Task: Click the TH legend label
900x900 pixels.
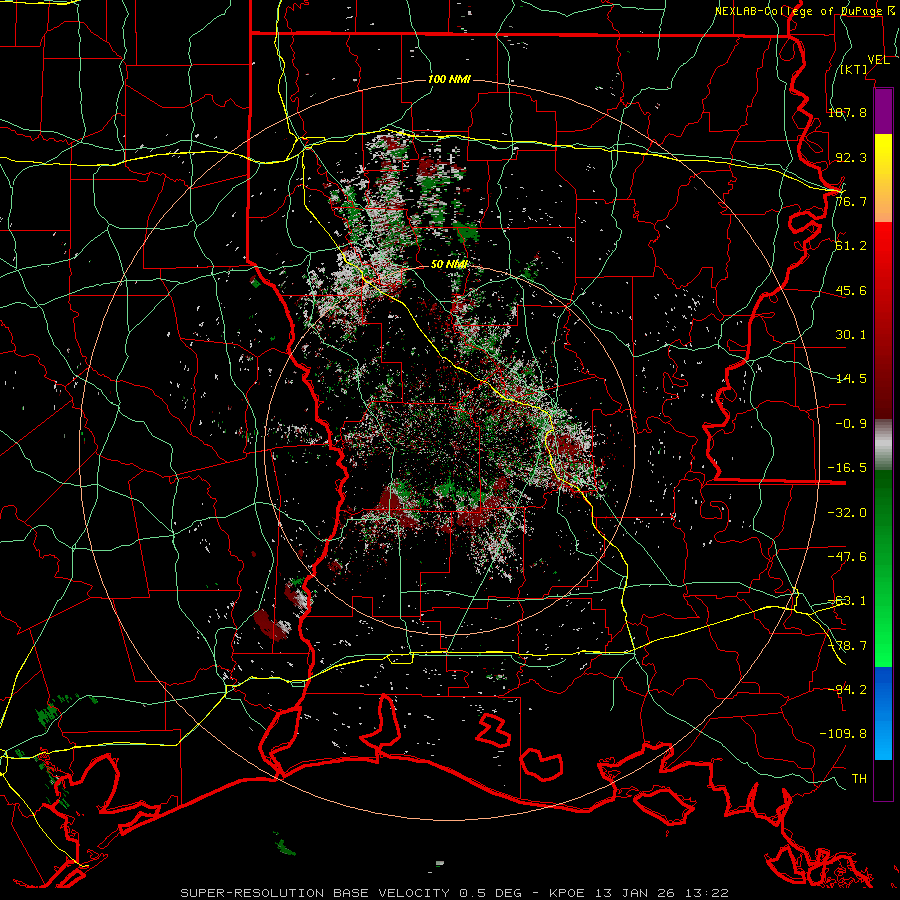Action: tap(859, 779)
